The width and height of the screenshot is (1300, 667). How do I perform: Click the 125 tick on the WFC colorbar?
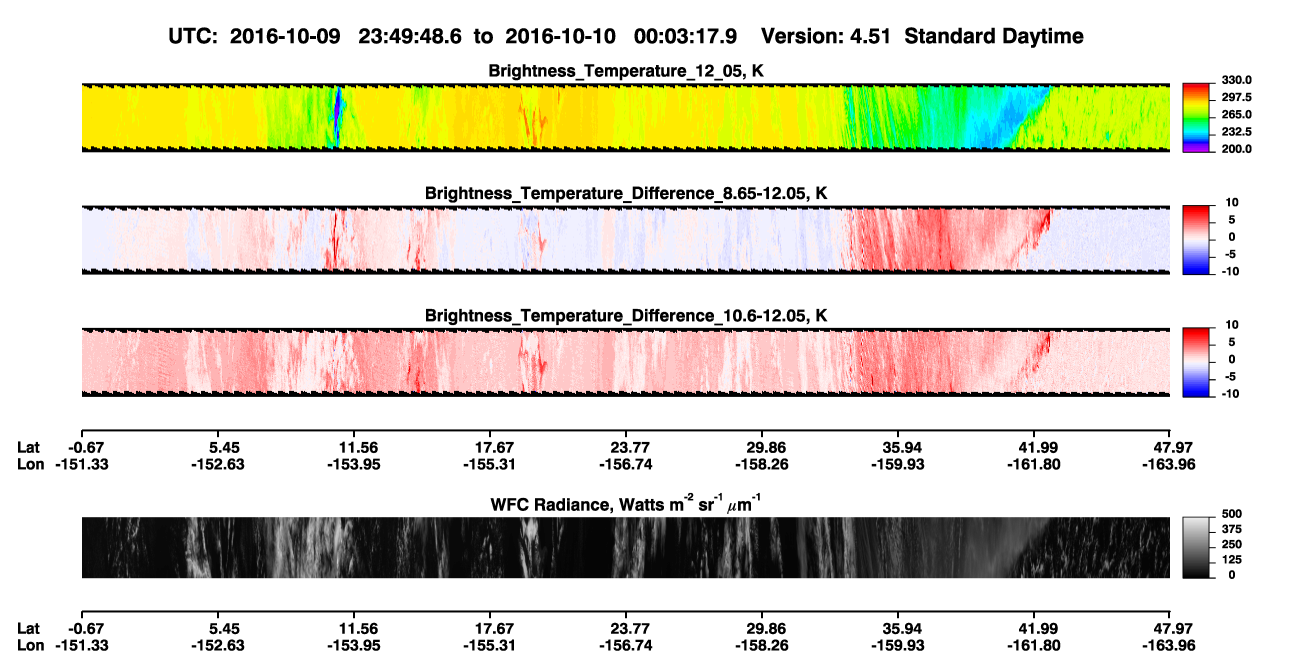click(1232, 561)
